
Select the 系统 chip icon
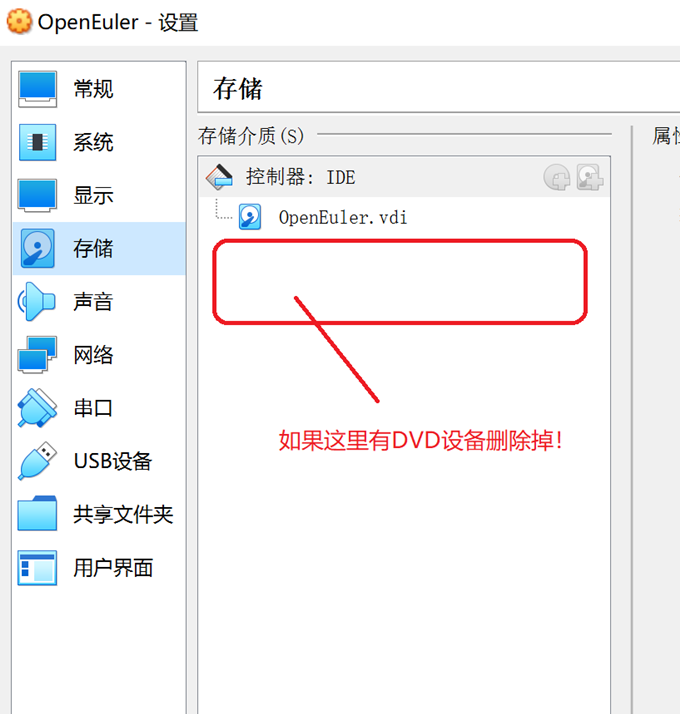point(37,142)
